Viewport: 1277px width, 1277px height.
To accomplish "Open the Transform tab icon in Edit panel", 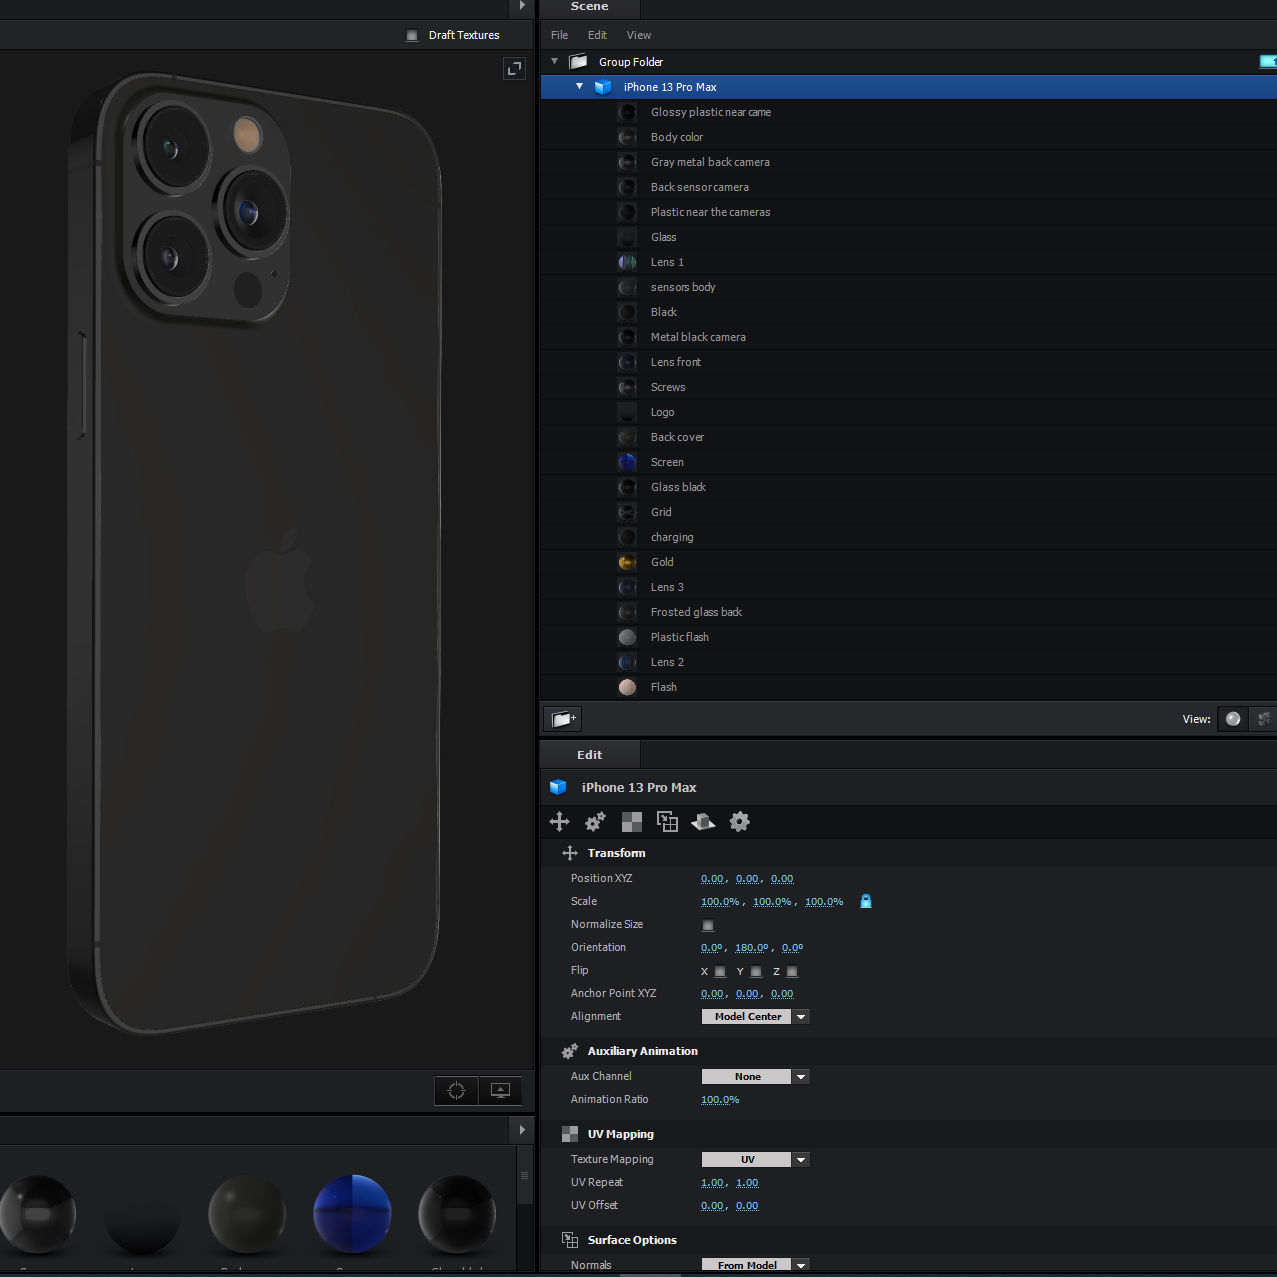I will click(559, 822).
